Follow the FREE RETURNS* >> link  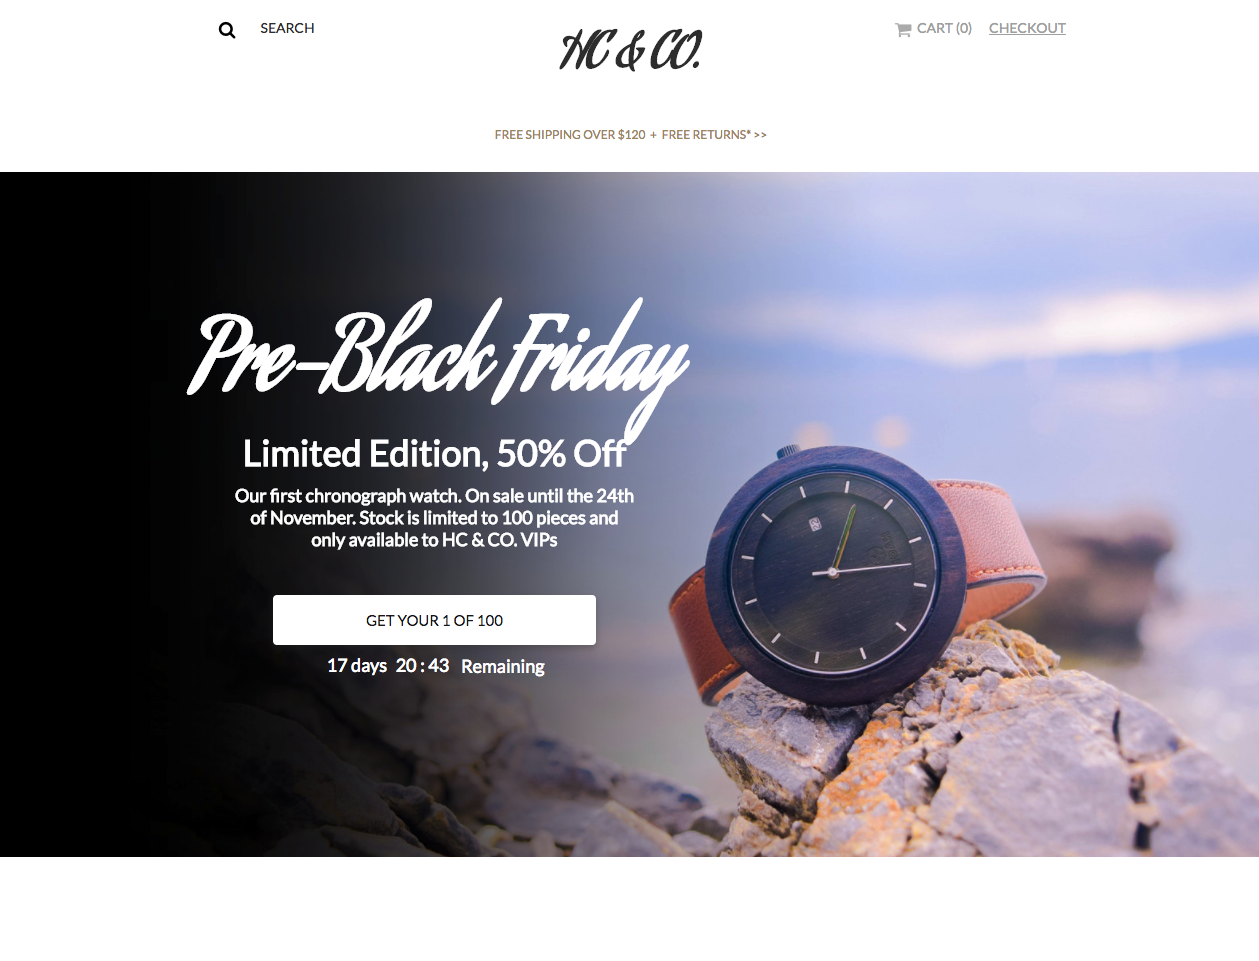(x=714, y=134)
